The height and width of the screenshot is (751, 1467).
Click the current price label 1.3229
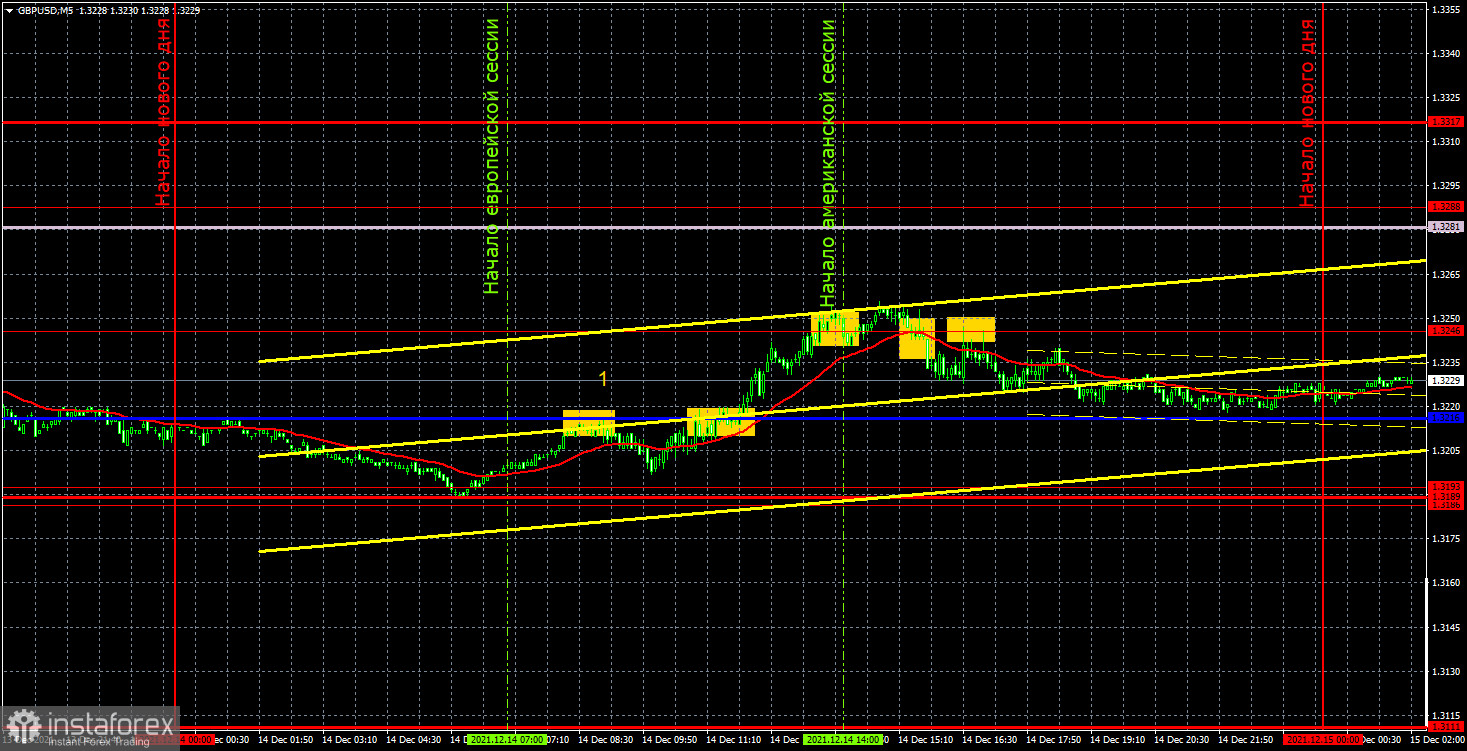[x=1445, y=380]
